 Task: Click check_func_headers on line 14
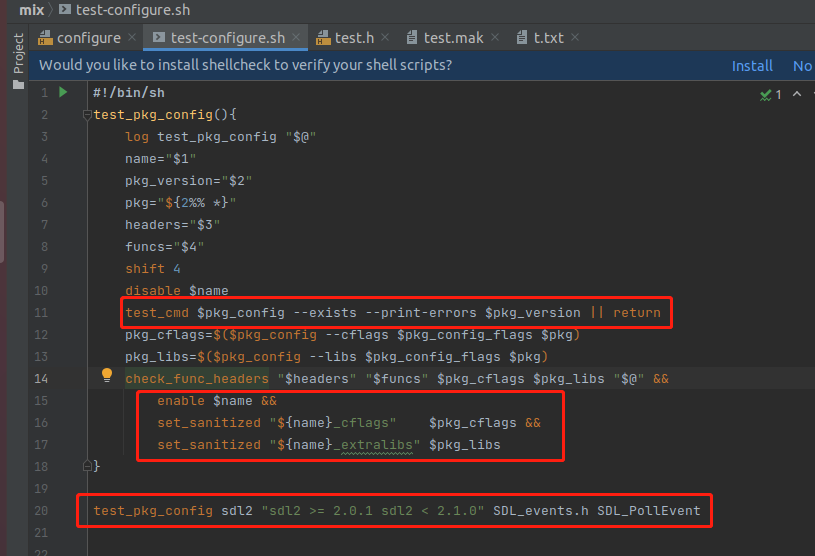pyautogui.click(x=197, y=379)
